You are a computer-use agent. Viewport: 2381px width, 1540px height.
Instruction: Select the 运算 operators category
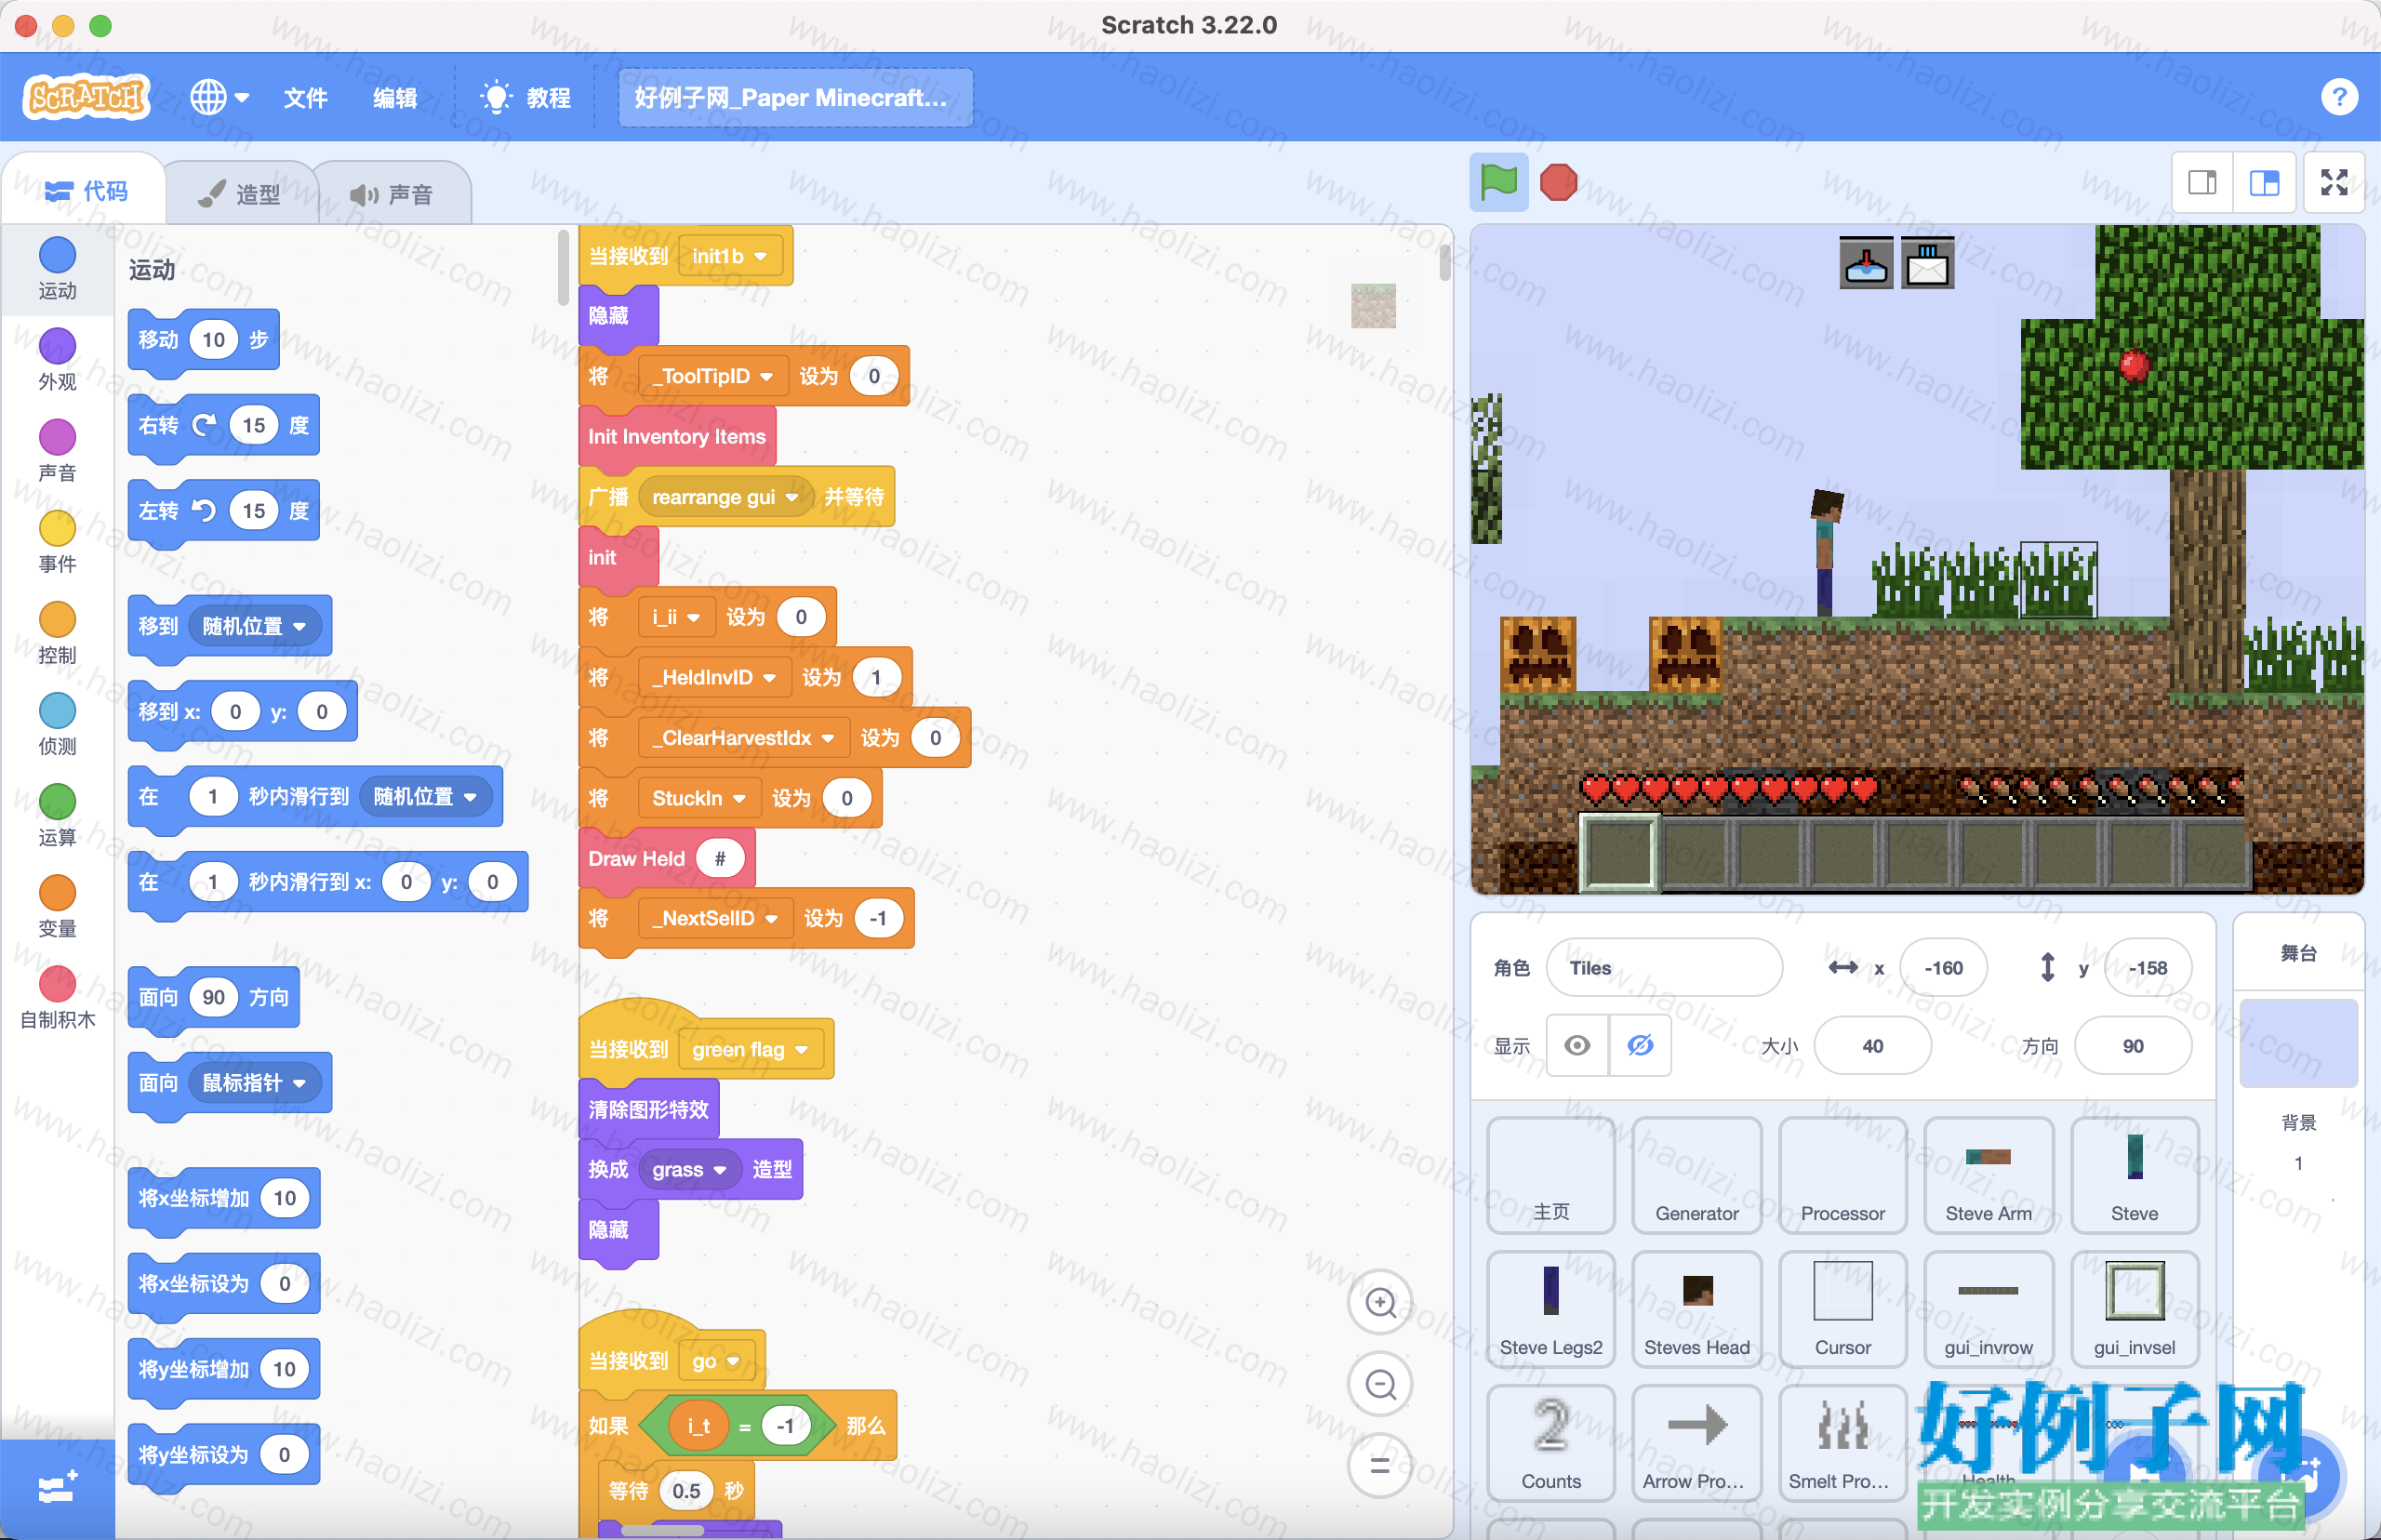pos(57,814)
